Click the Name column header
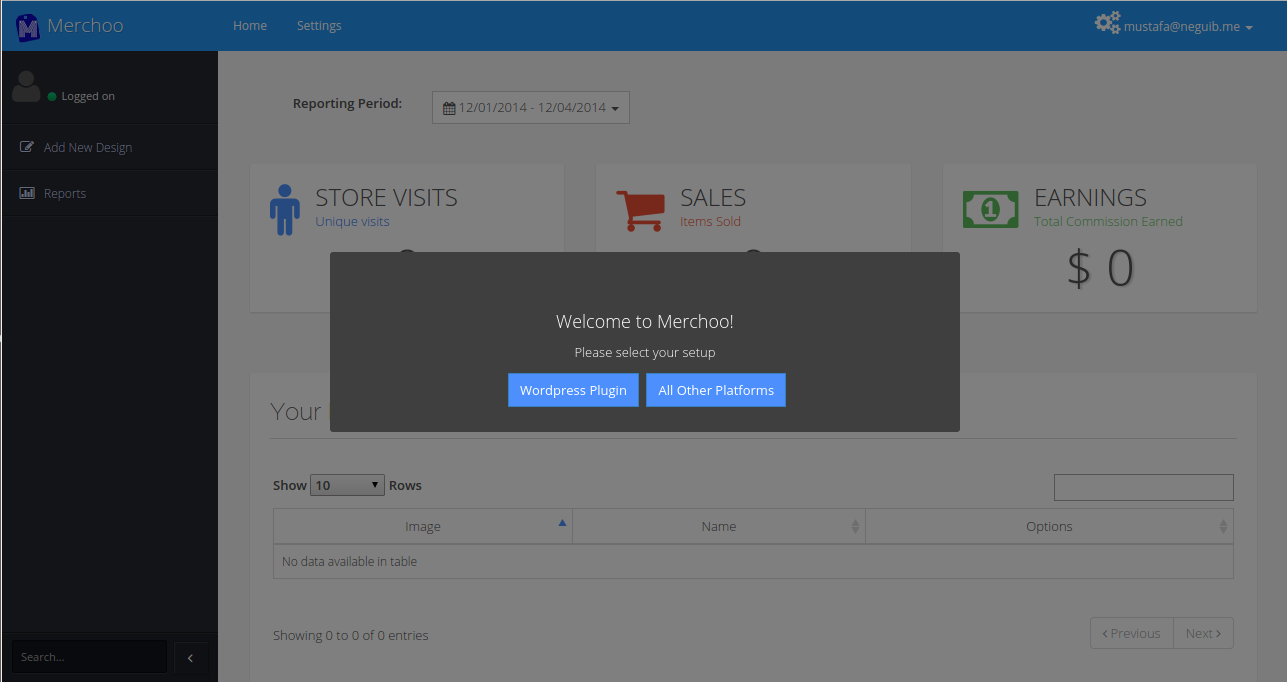 [719, 526]
